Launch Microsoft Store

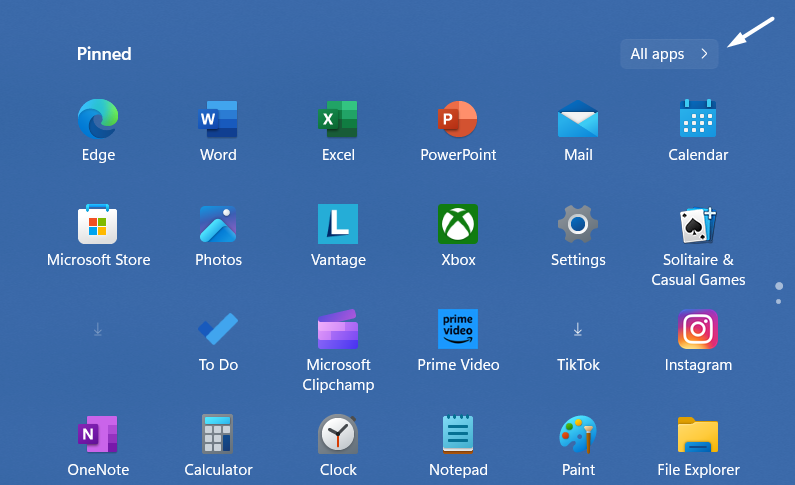point(98,225)
